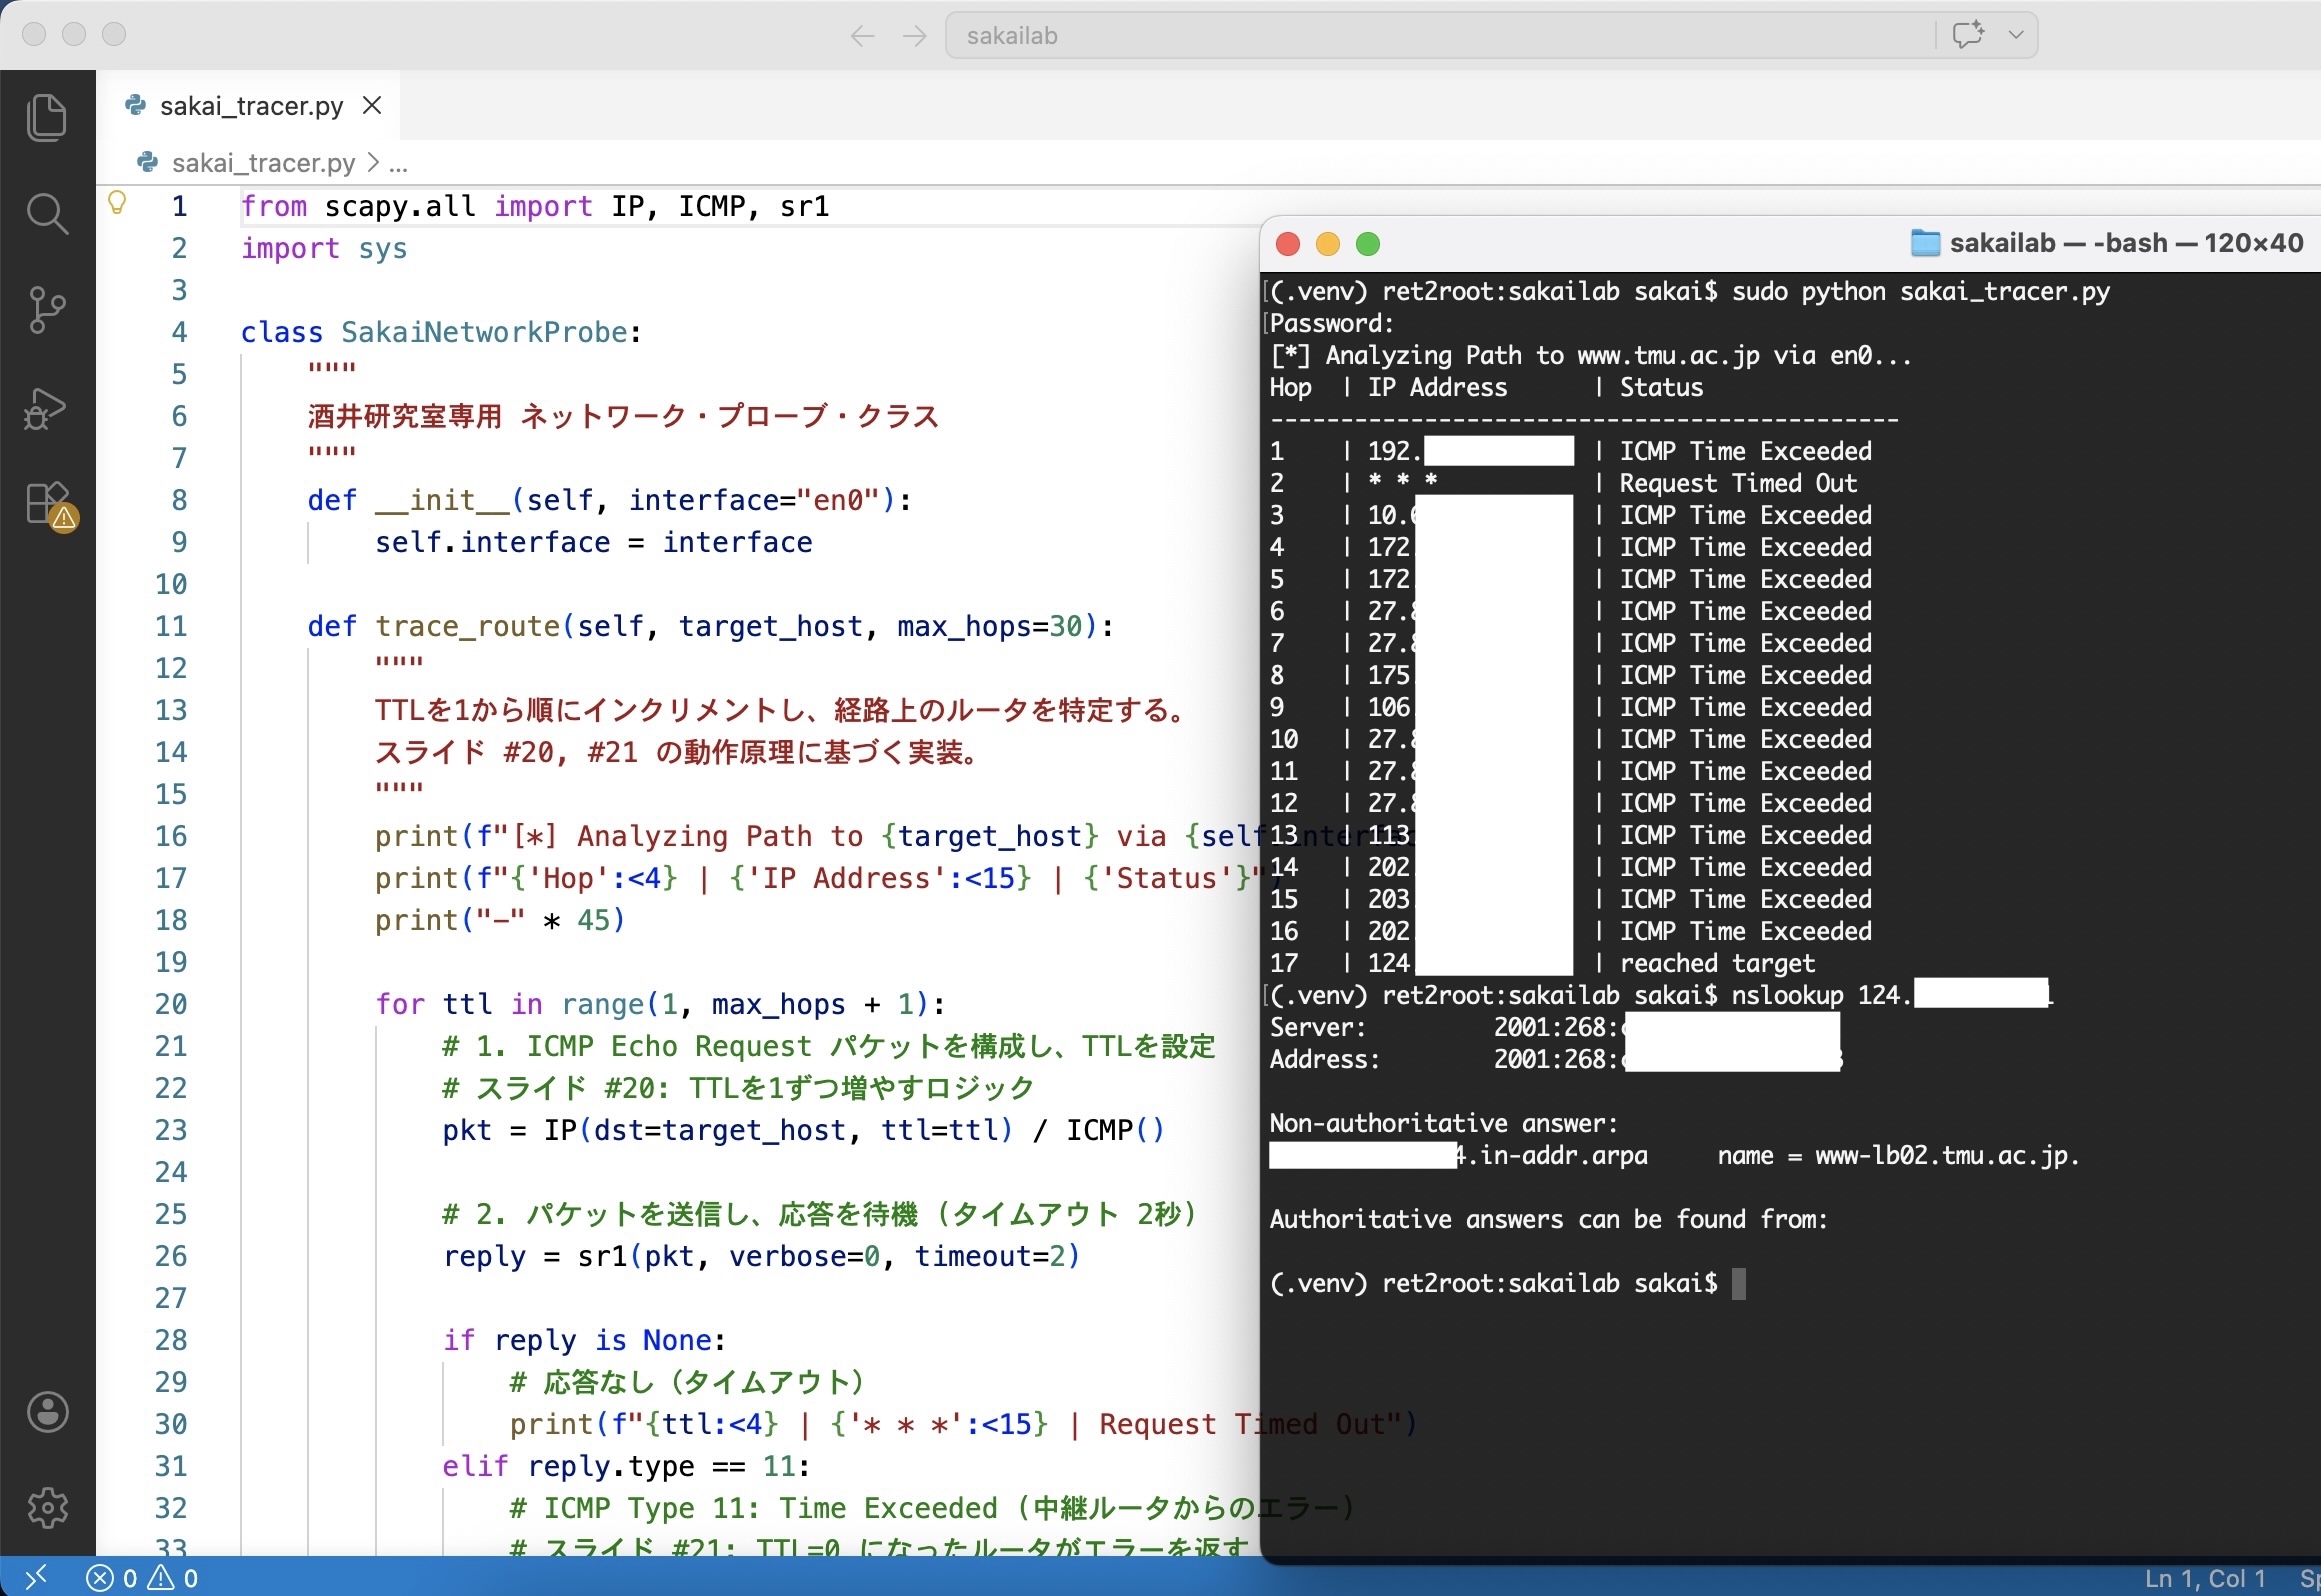Open the AI chat icon in title bar

[1968, 34]
